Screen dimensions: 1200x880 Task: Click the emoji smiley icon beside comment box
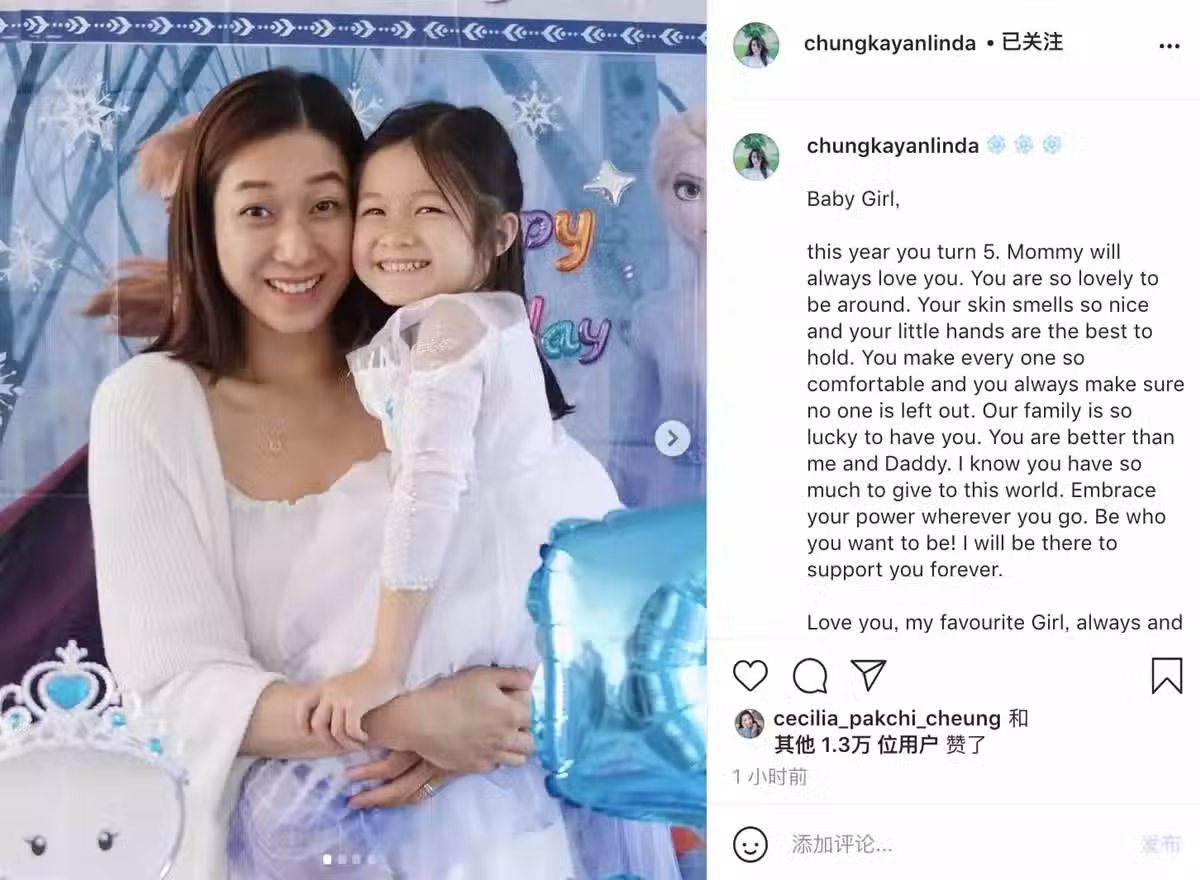coord(750,844)
